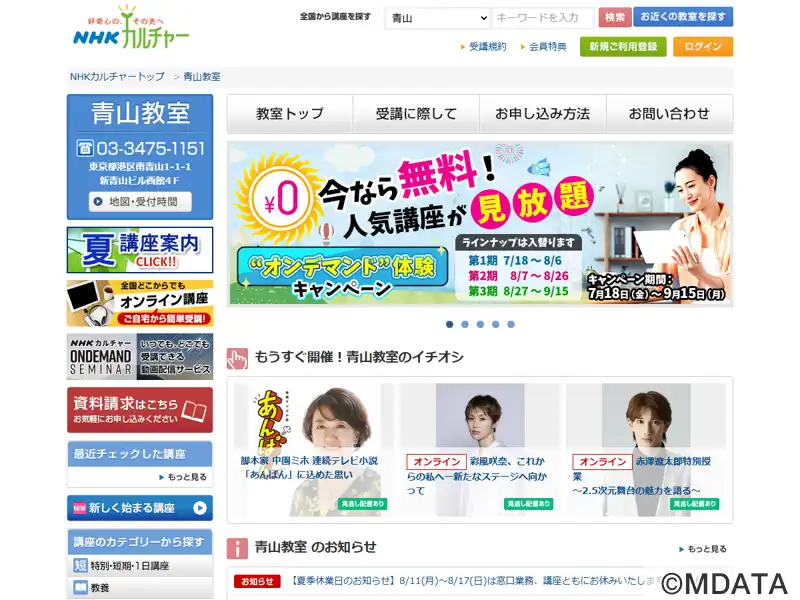Open the お申し込み方法 tab
The width and height of the screenshot is (800, 600).
[543, 114]
